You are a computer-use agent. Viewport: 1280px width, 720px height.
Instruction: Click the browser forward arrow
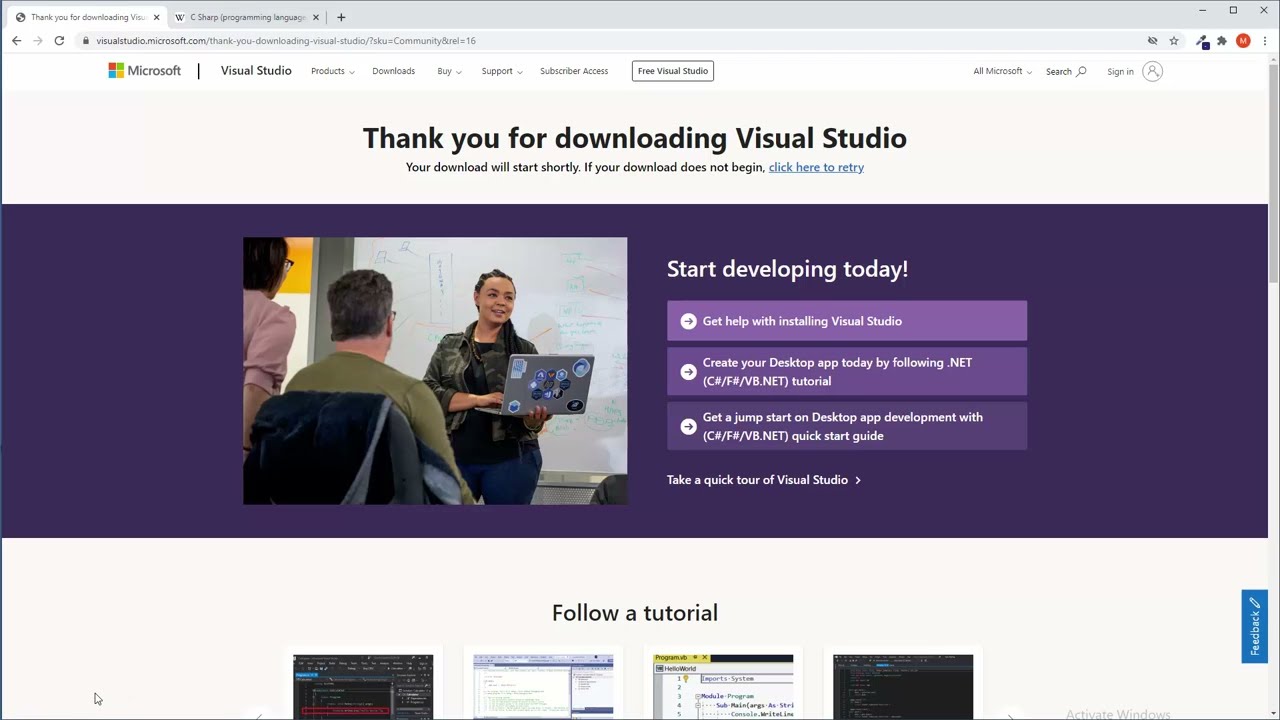(38, 41)
